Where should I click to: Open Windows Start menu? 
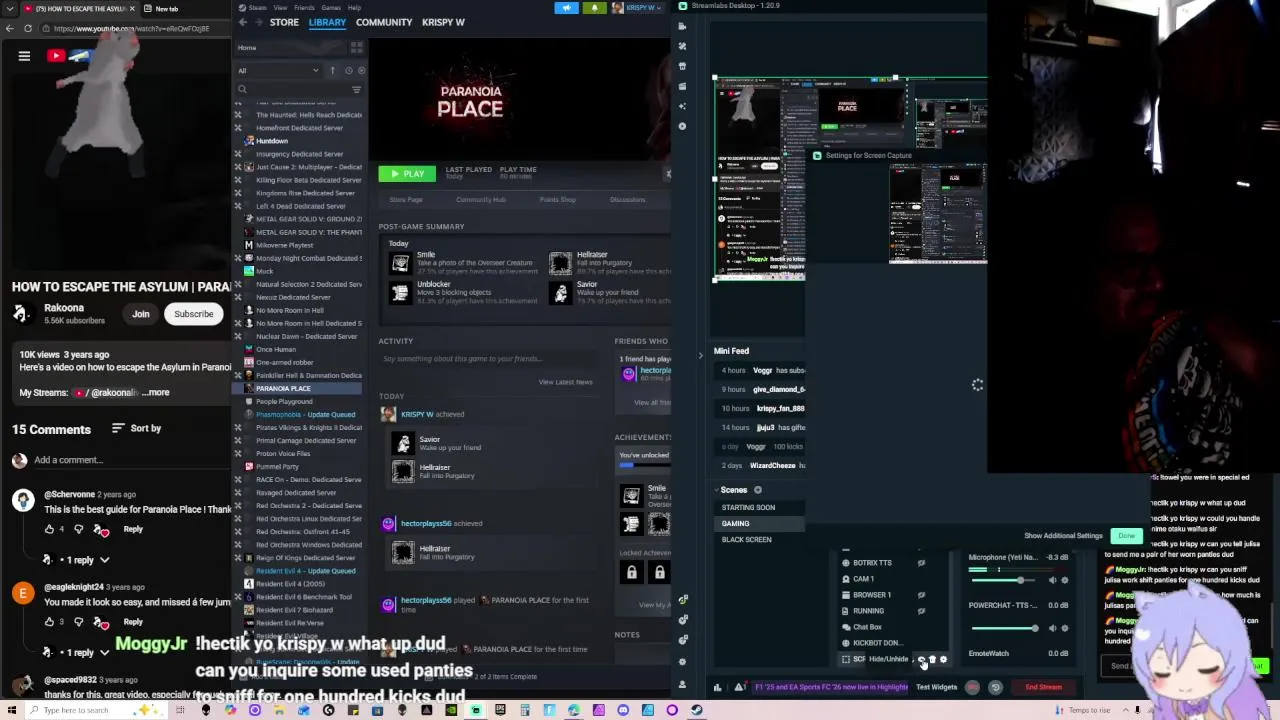point(14,710)
